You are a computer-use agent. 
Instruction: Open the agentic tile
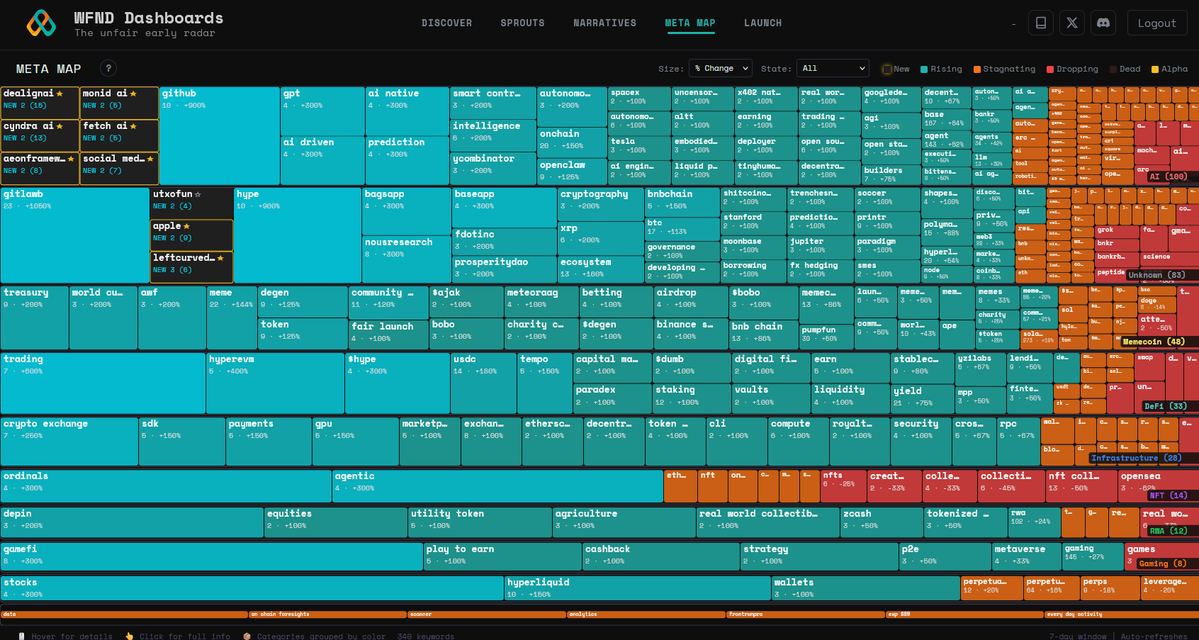pyautogui.click(x=498, y=486)
